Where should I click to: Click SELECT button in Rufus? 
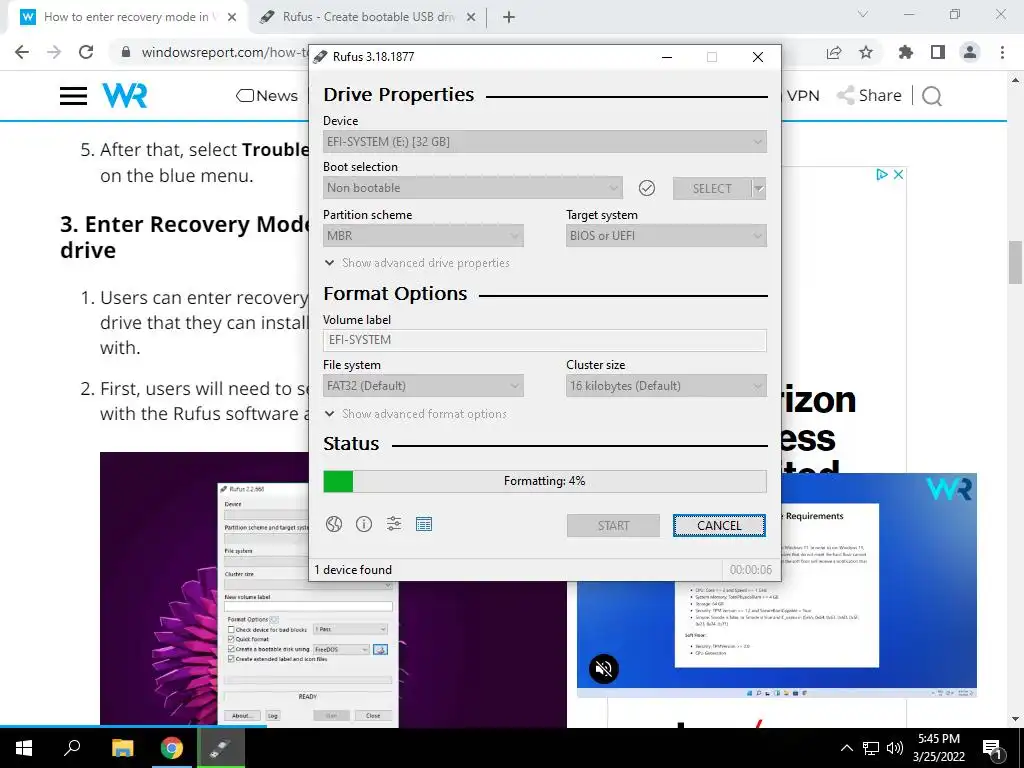(x=712, y=188)
